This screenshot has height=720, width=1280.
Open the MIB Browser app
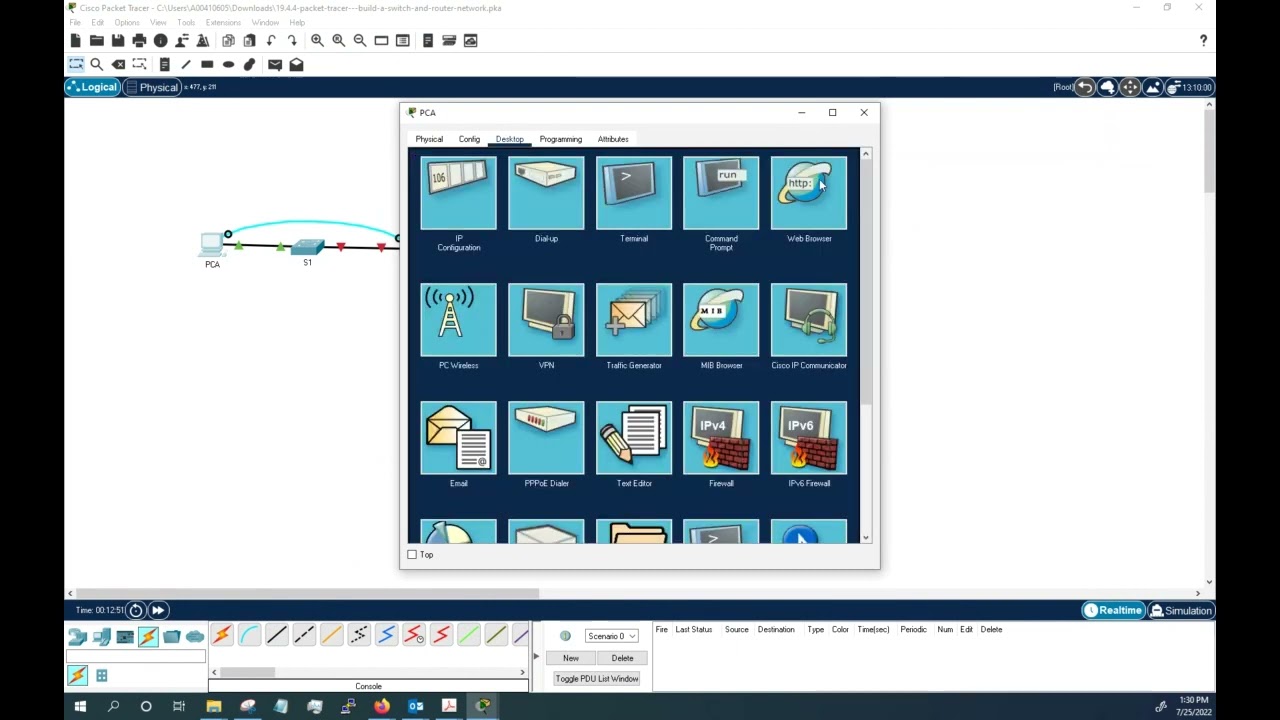pos(721,320)
